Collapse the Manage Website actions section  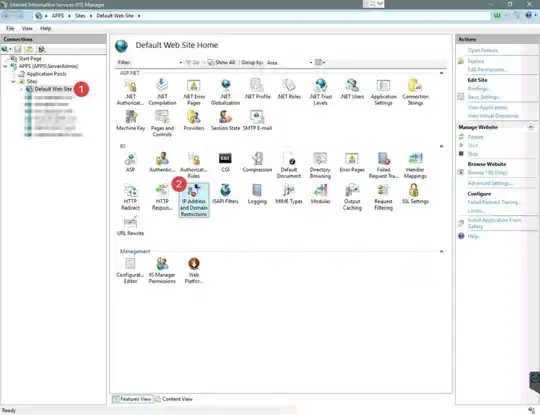point(530,127)
